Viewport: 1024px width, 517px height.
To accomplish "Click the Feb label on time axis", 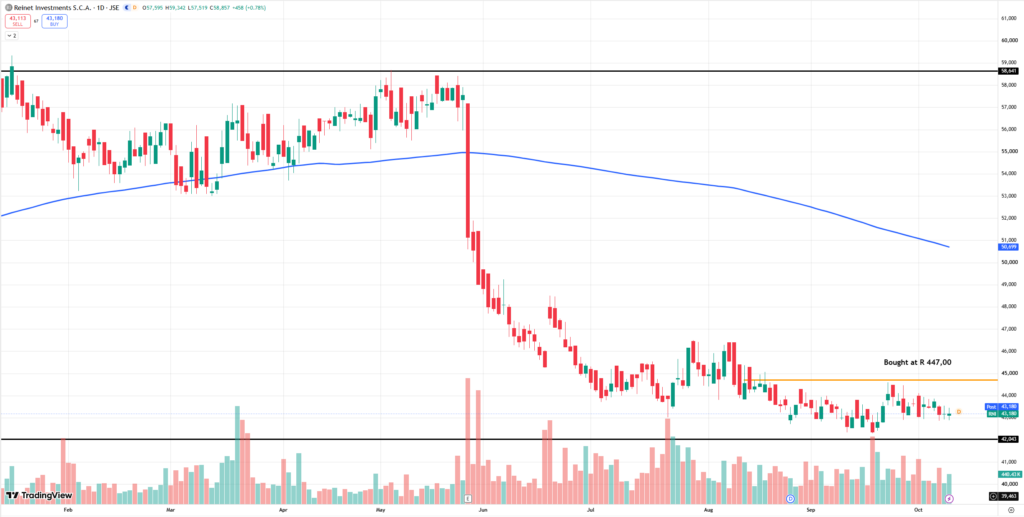I will [67, 510].
